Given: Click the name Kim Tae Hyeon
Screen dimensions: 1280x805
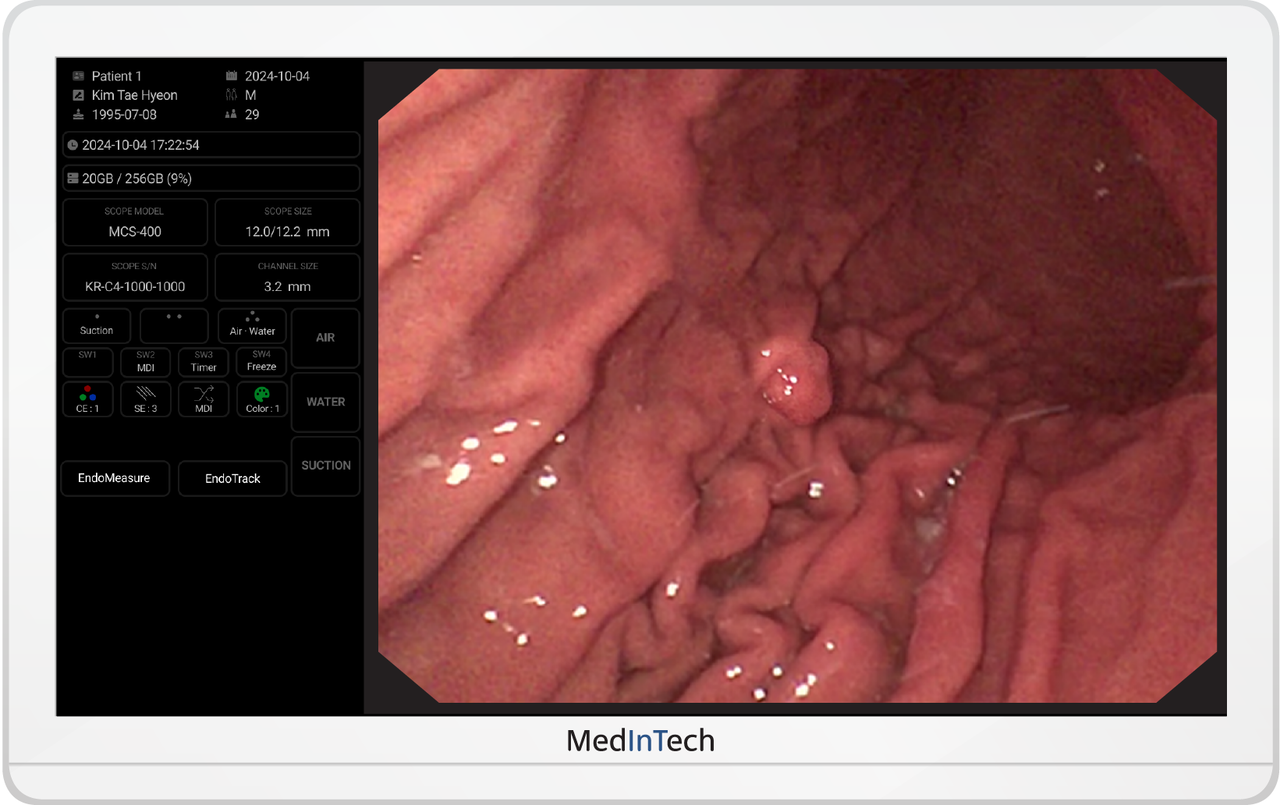Looking at the screenshot, I should pyautogui.click(x=135, y=95).
